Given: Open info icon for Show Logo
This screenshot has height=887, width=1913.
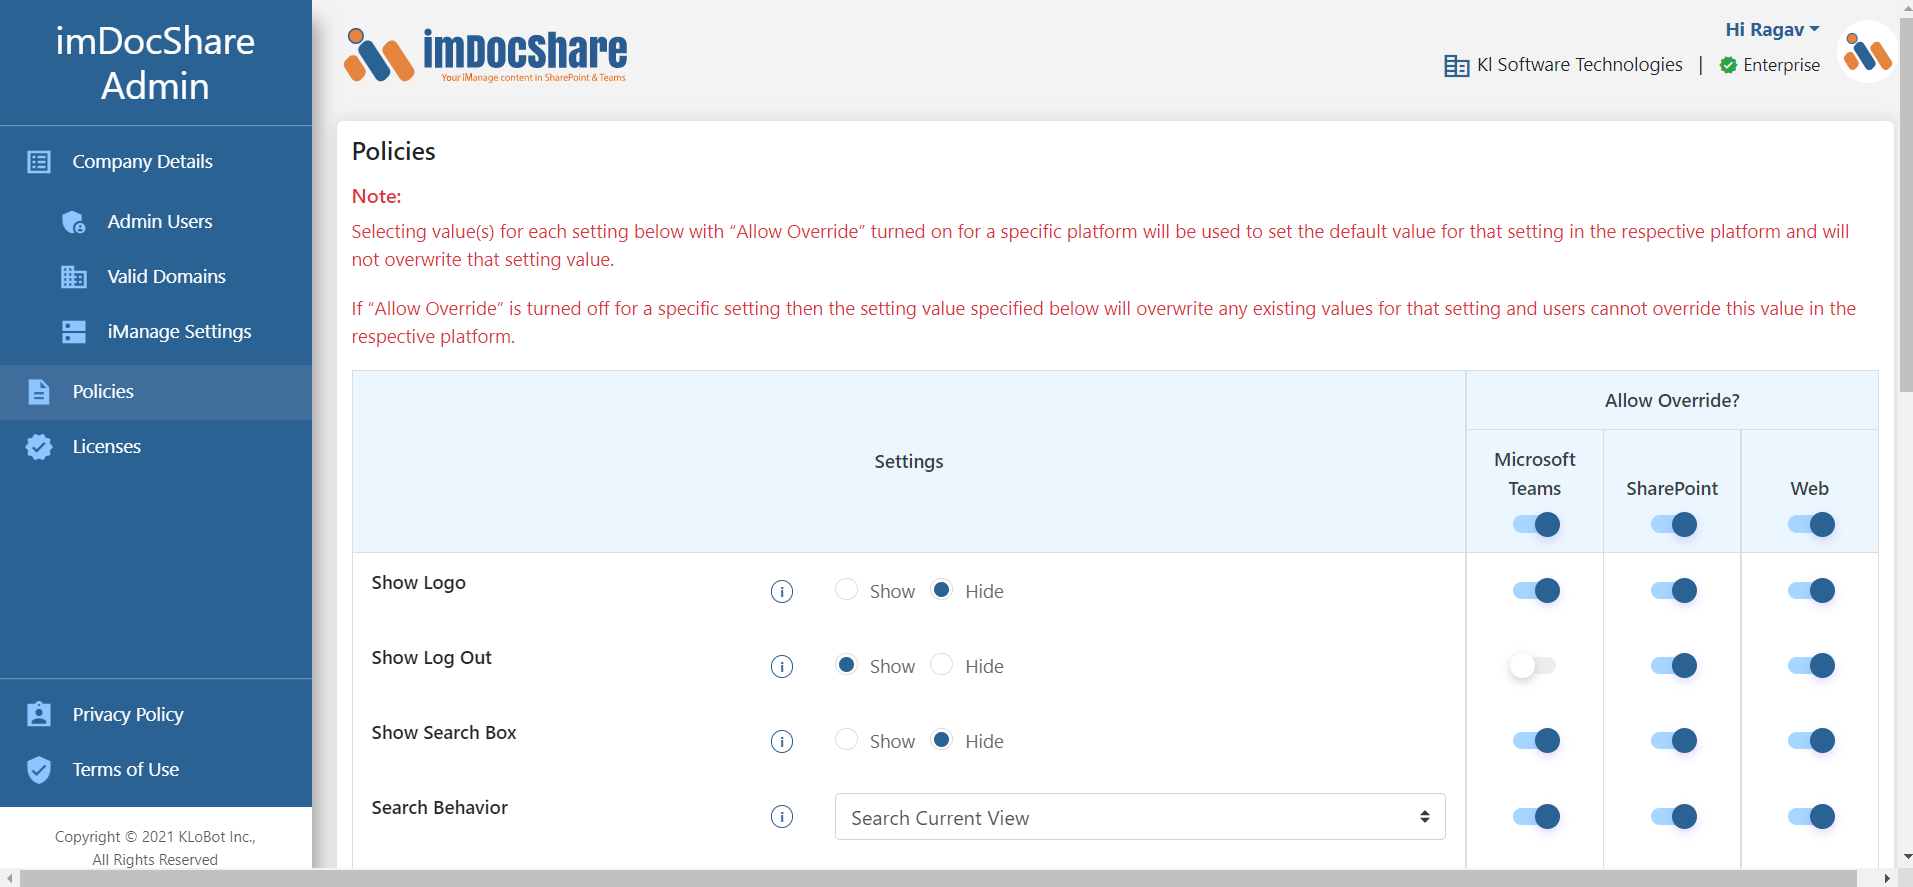Looking at the screenshot, I should (782, 592).
